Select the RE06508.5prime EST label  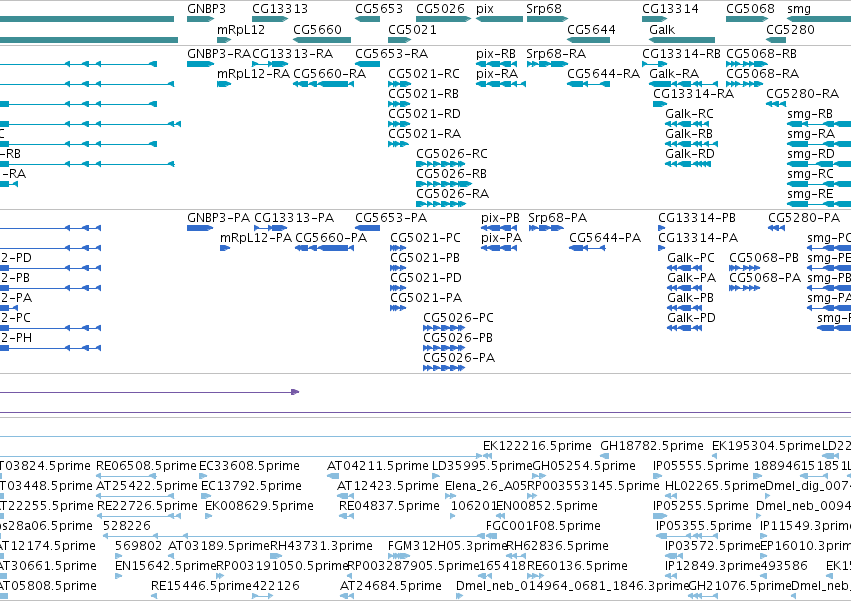[x=146, y=466]
